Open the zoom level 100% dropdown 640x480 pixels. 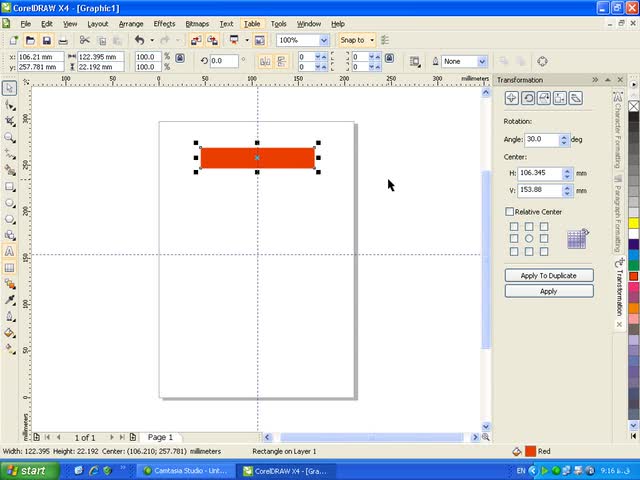[x=324, y=40]
